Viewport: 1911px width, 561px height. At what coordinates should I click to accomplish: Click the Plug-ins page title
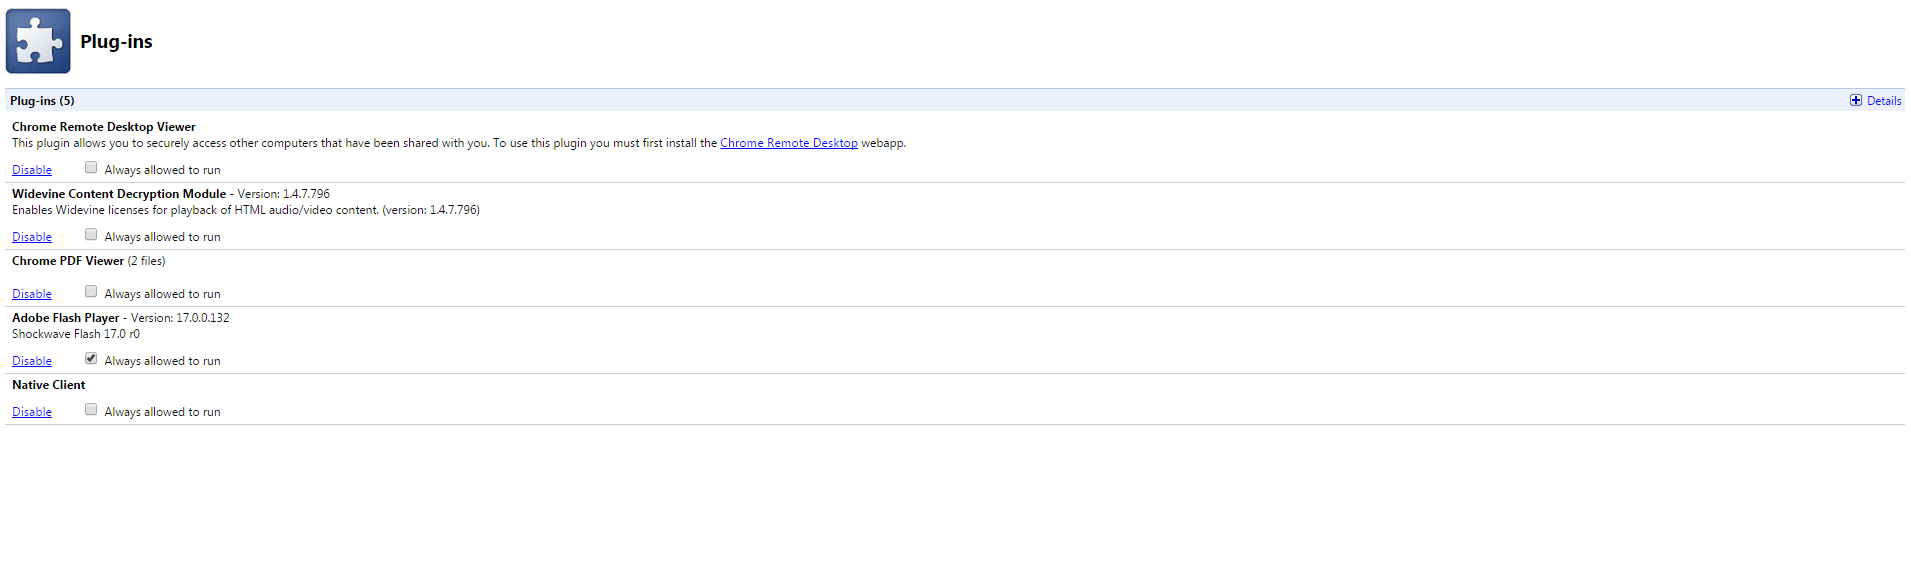coord(116,42)
